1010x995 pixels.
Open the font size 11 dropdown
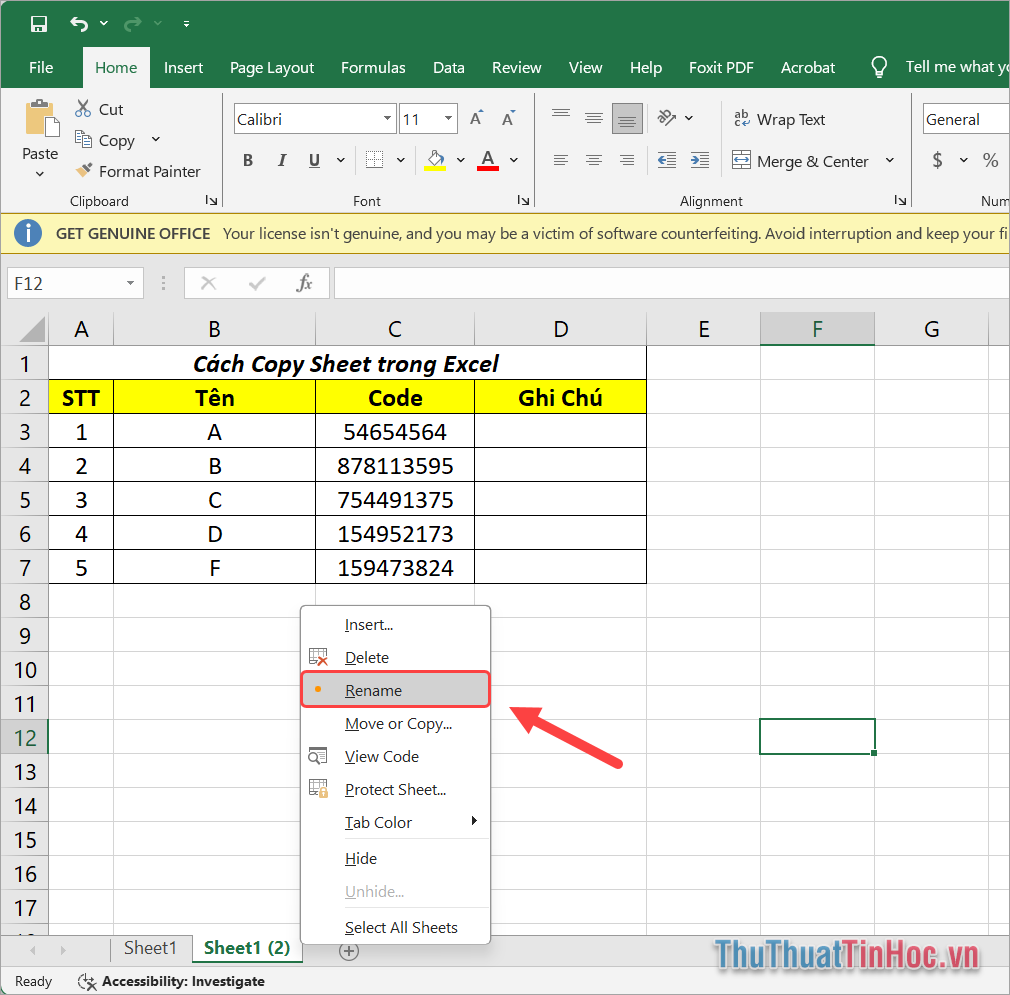[x=448, y=118]
